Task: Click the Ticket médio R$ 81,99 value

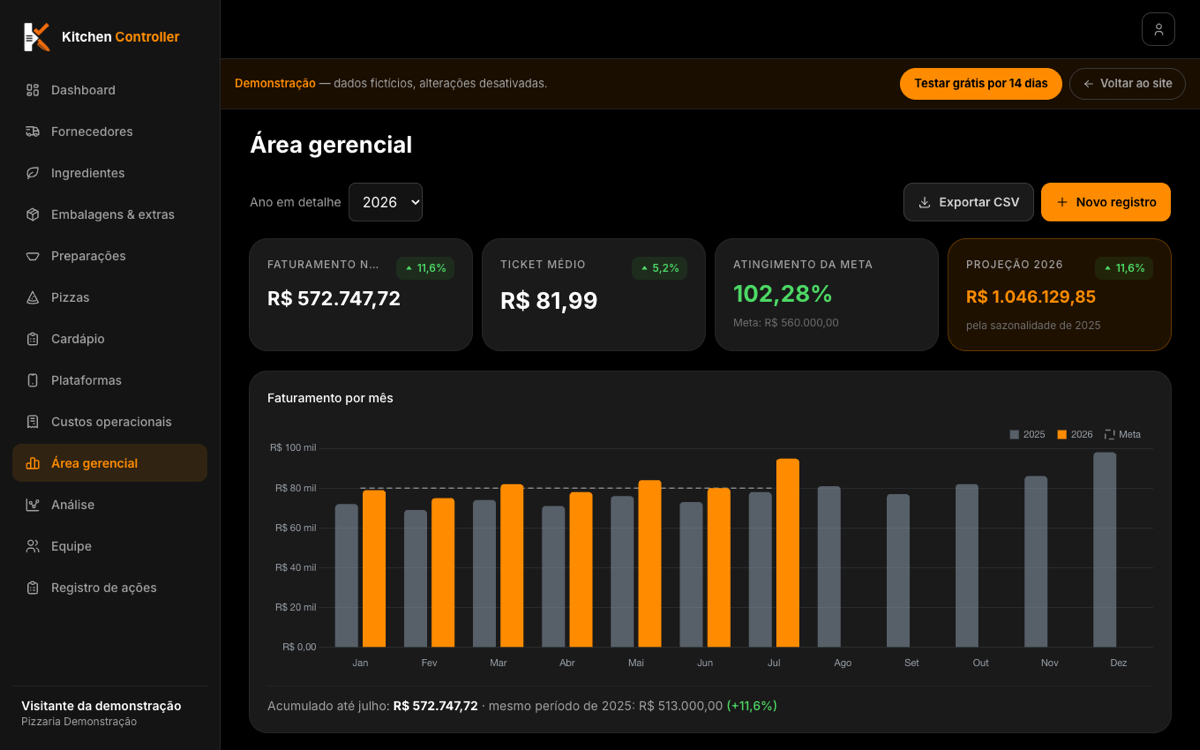Action: point(549,300)
